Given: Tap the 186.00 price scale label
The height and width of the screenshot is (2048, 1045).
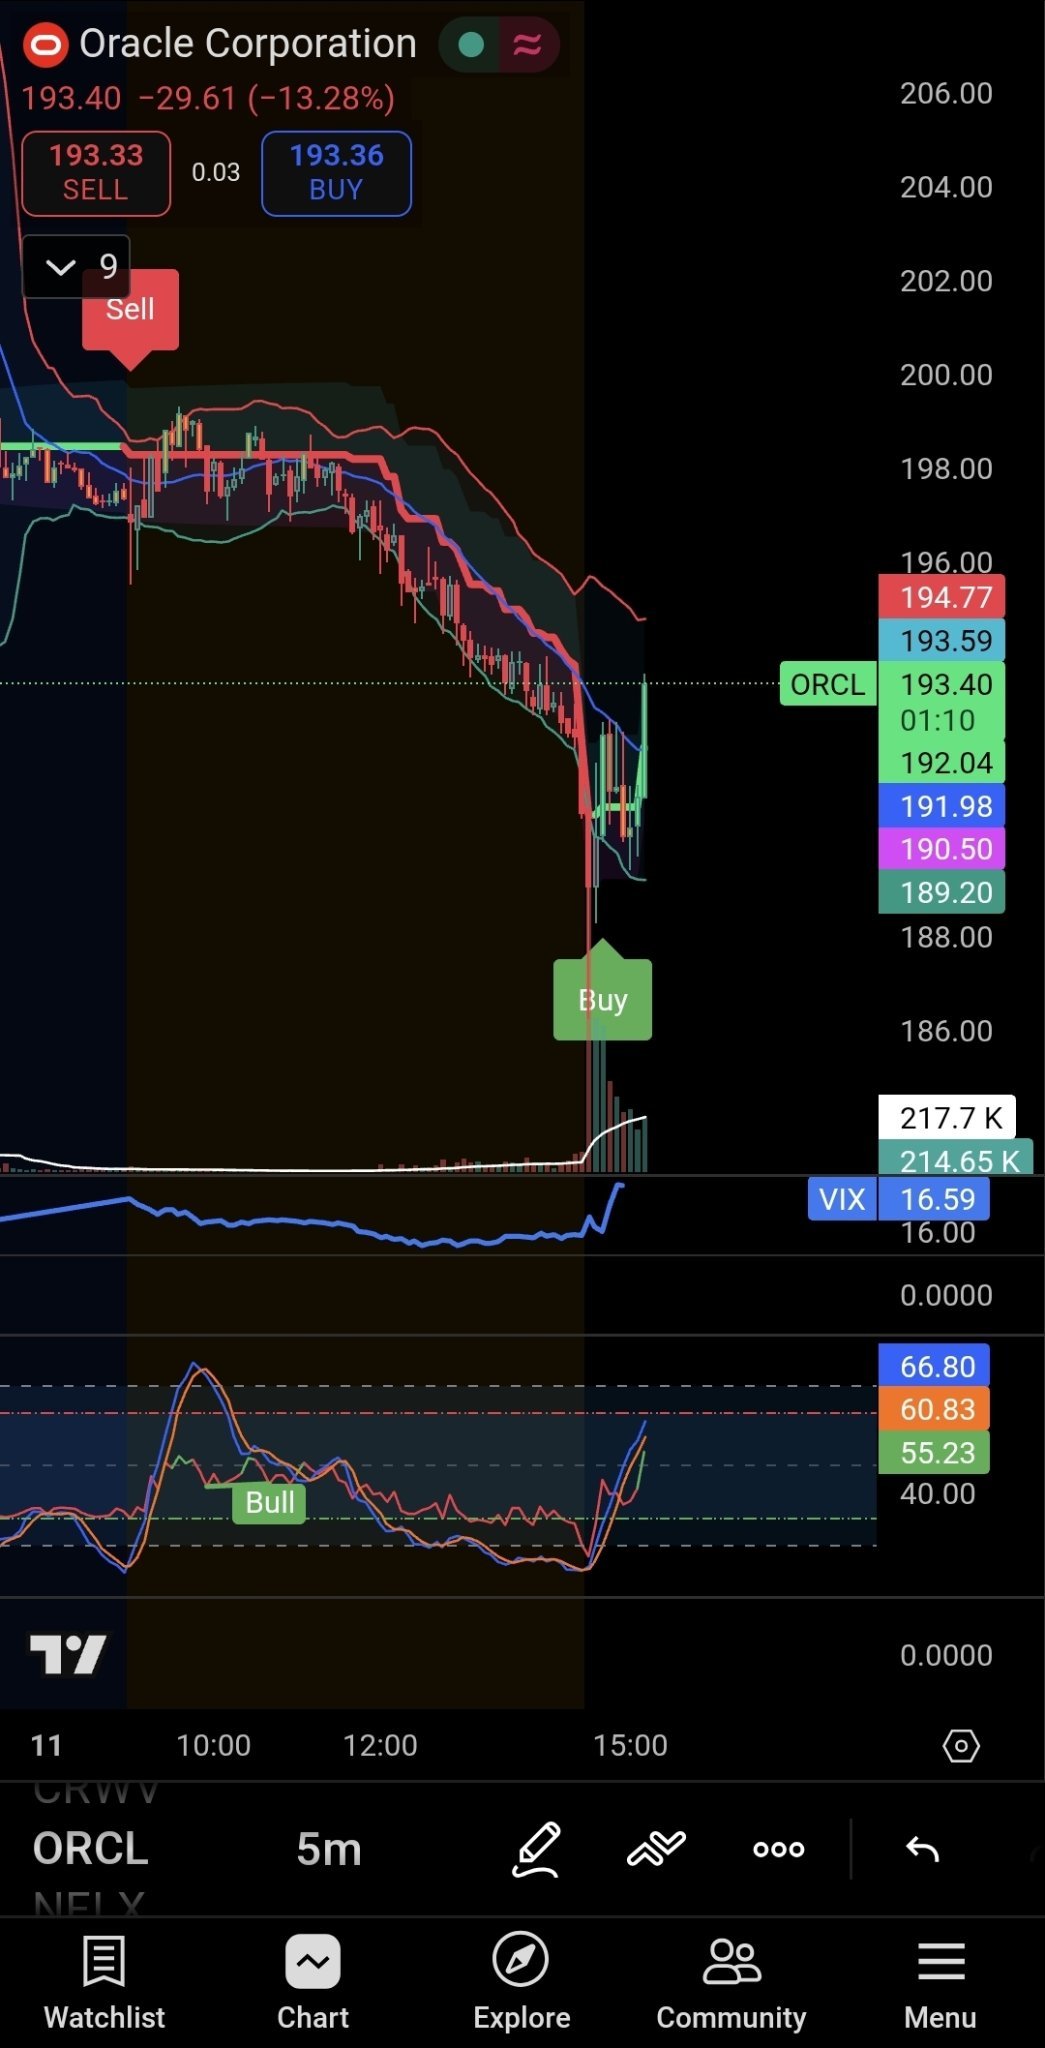Looking at the screenshot, I should tap(946, 1031).
